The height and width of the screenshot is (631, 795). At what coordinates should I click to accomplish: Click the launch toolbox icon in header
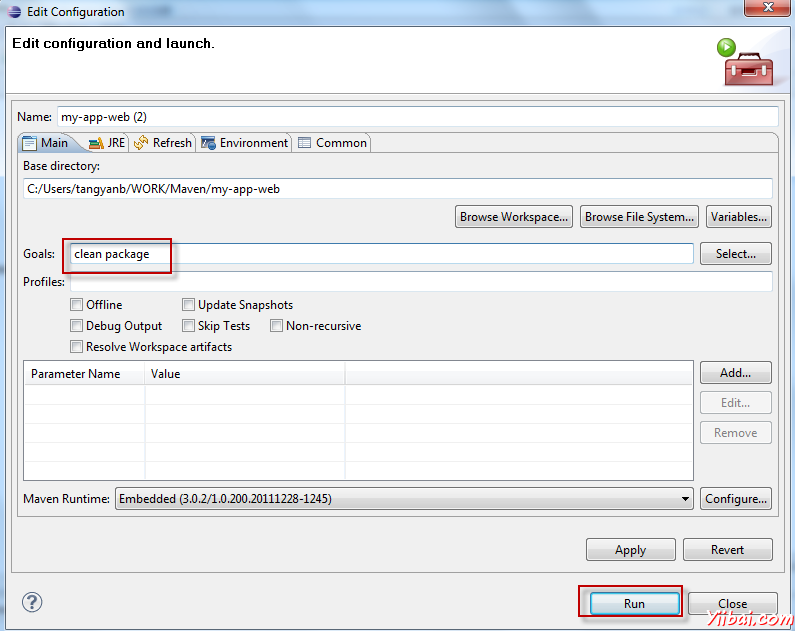[x=742, y=62]
